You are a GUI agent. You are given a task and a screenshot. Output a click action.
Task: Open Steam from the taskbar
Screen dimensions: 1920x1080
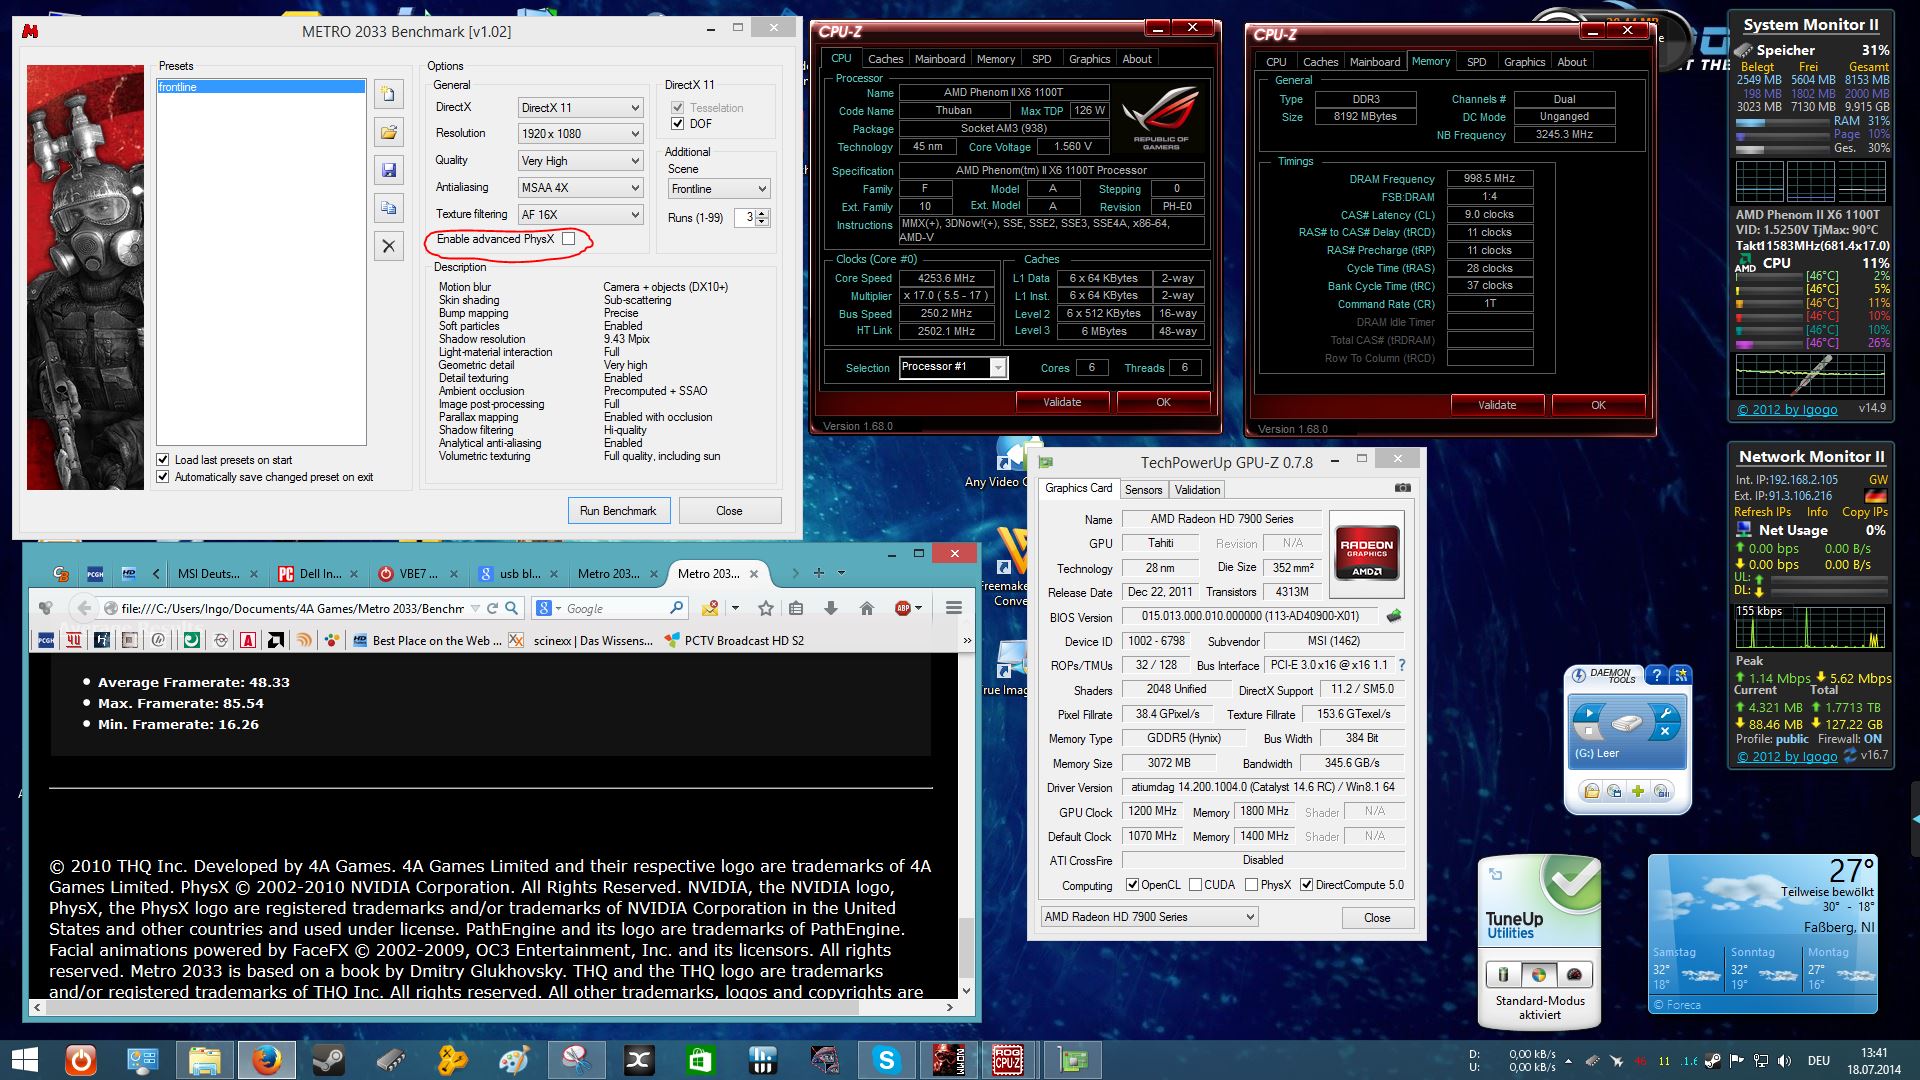pyautogui.click(x=328, y=1059)
